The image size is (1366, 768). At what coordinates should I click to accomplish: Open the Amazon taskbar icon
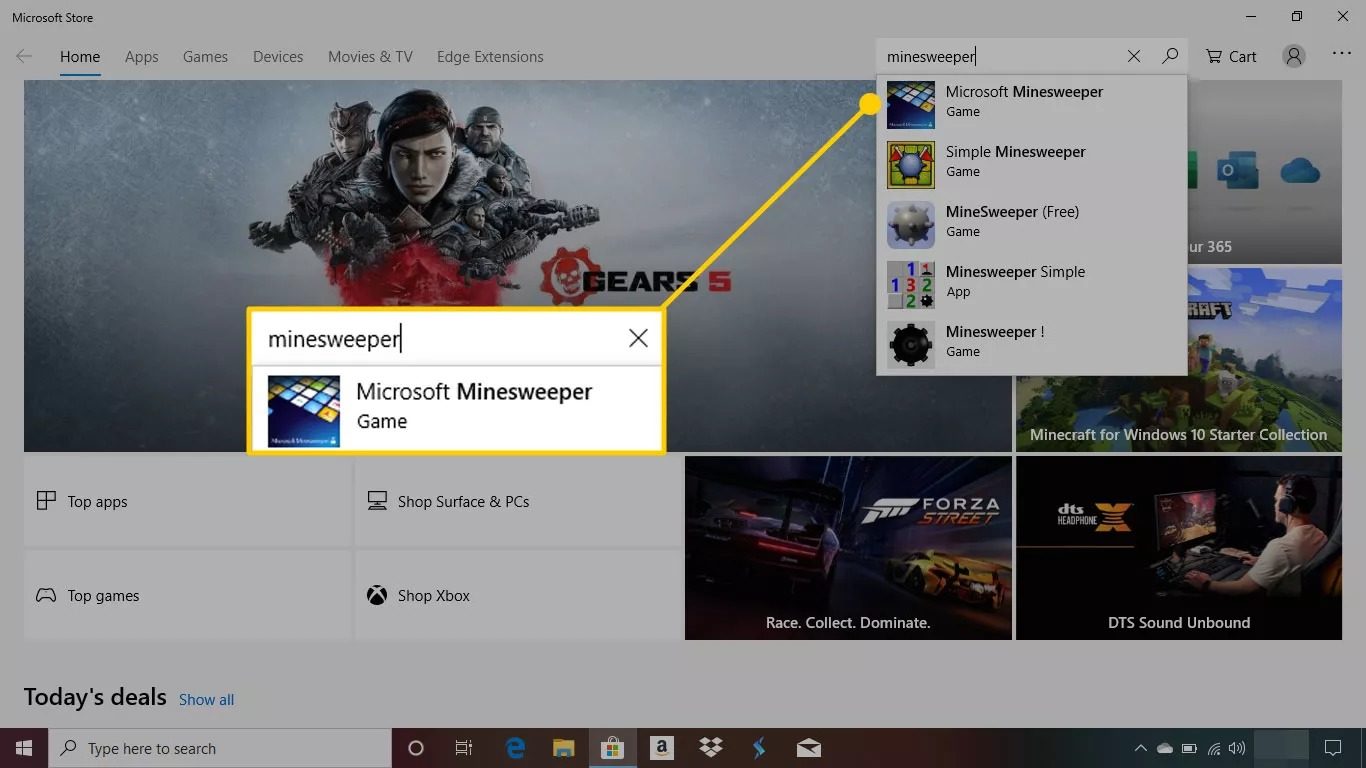(661, 748)
